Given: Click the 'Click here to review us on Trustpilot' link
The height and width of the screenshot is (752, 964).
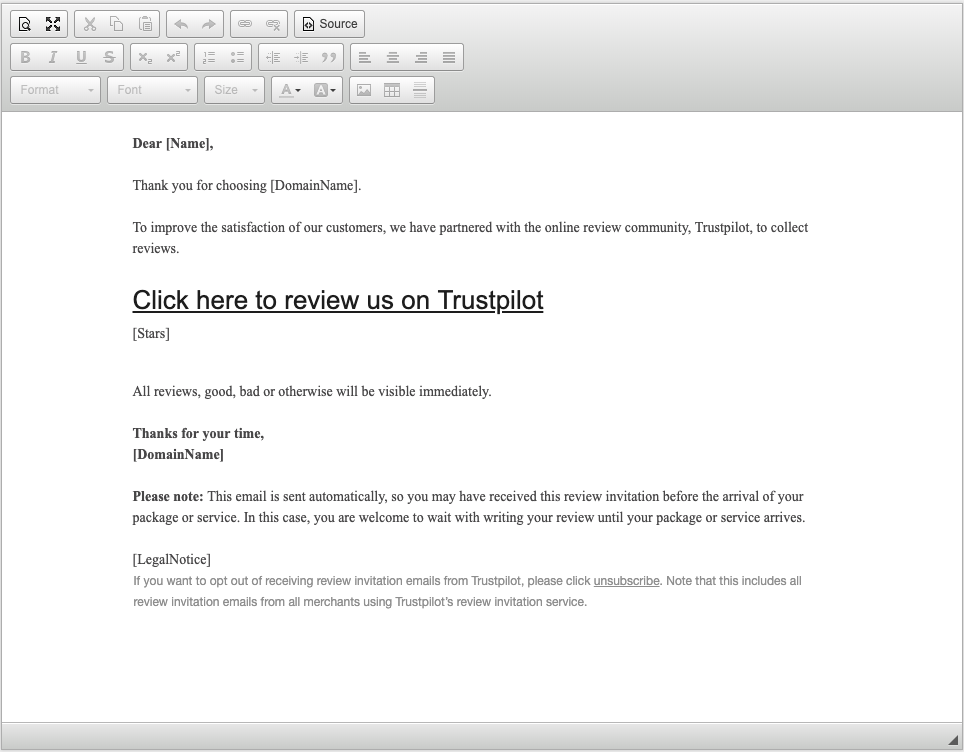Looking at the screenshot, I should click(x=338, y=300).
